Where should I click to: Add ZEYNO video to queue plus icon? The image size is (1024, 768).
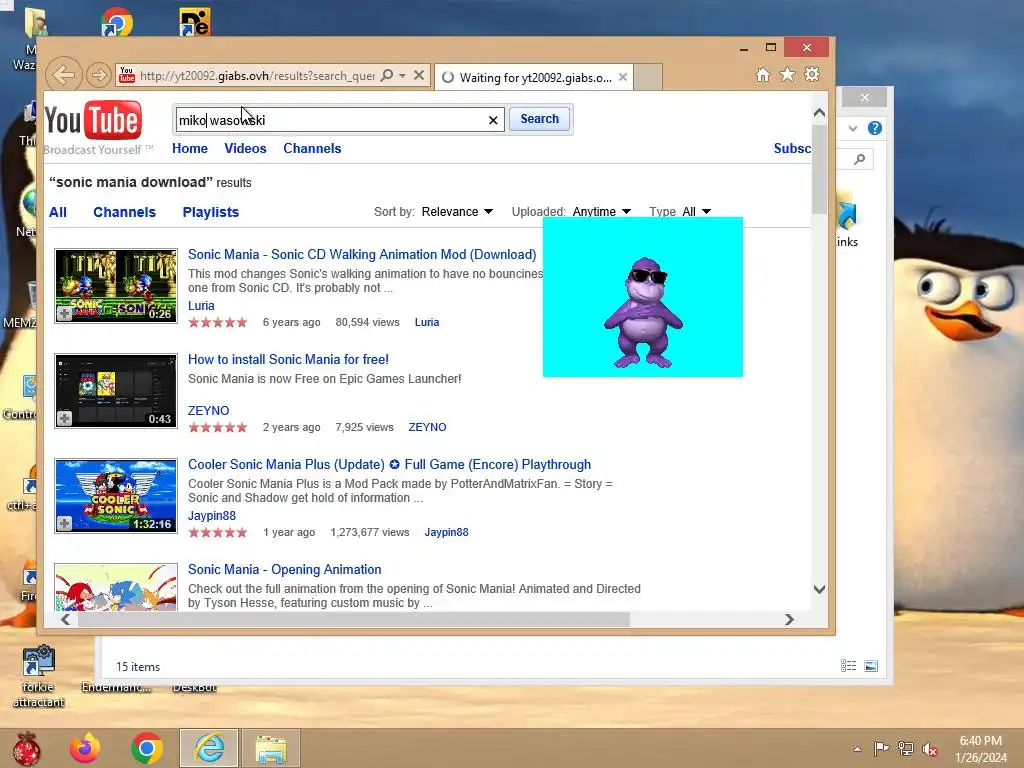(64, 419)
